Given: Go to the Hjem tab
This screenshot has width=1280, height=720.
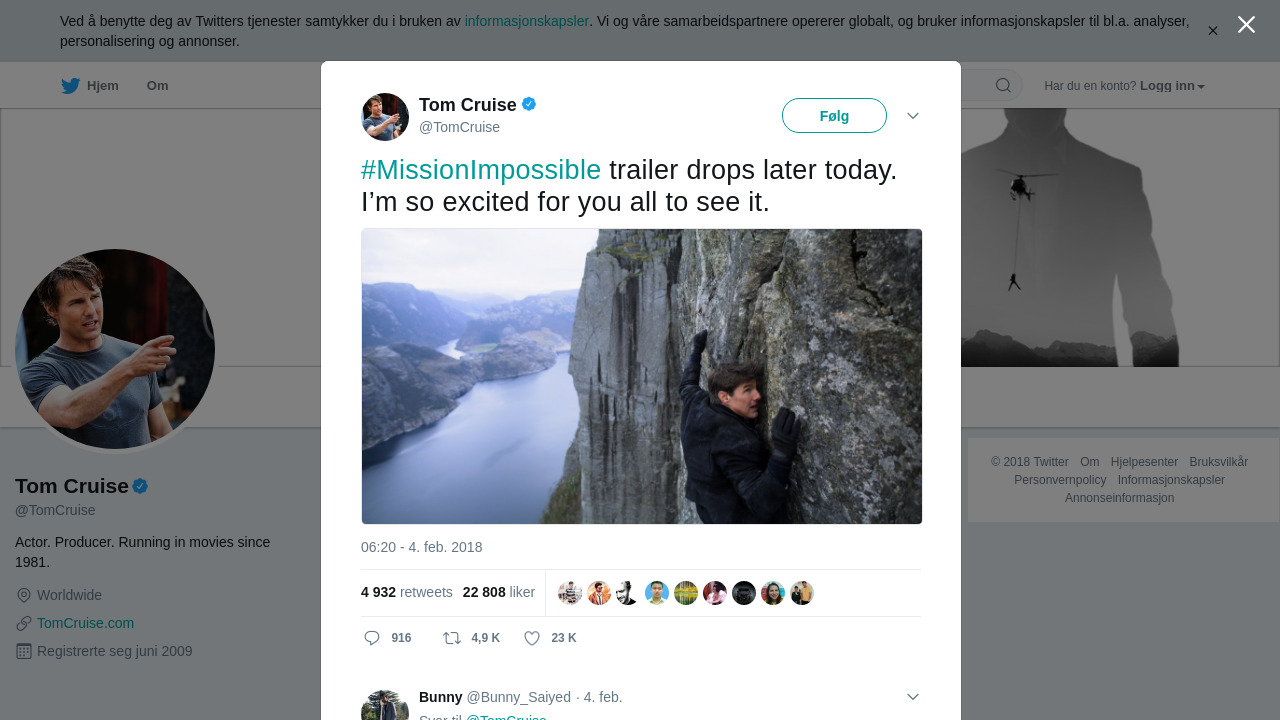Looking at the screenshot, I should tap(102, 86).
